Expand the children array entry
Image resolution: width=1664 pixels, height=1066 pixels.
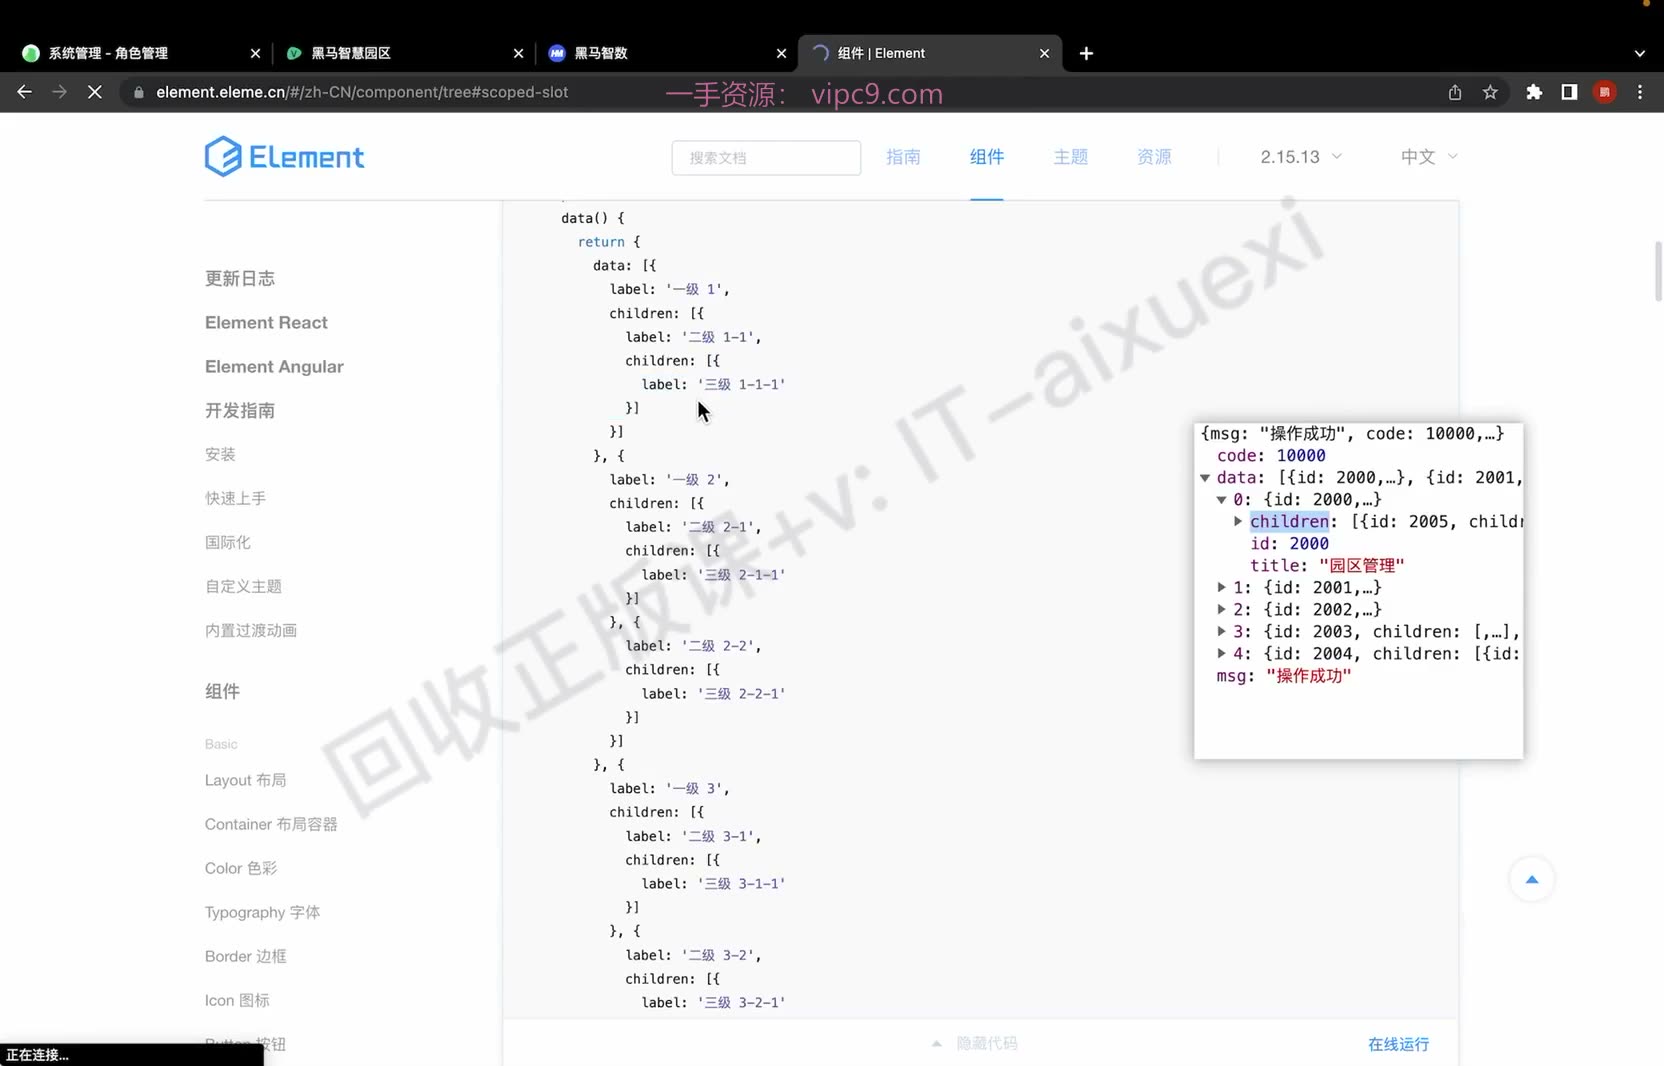click(x=1238, y=522)
